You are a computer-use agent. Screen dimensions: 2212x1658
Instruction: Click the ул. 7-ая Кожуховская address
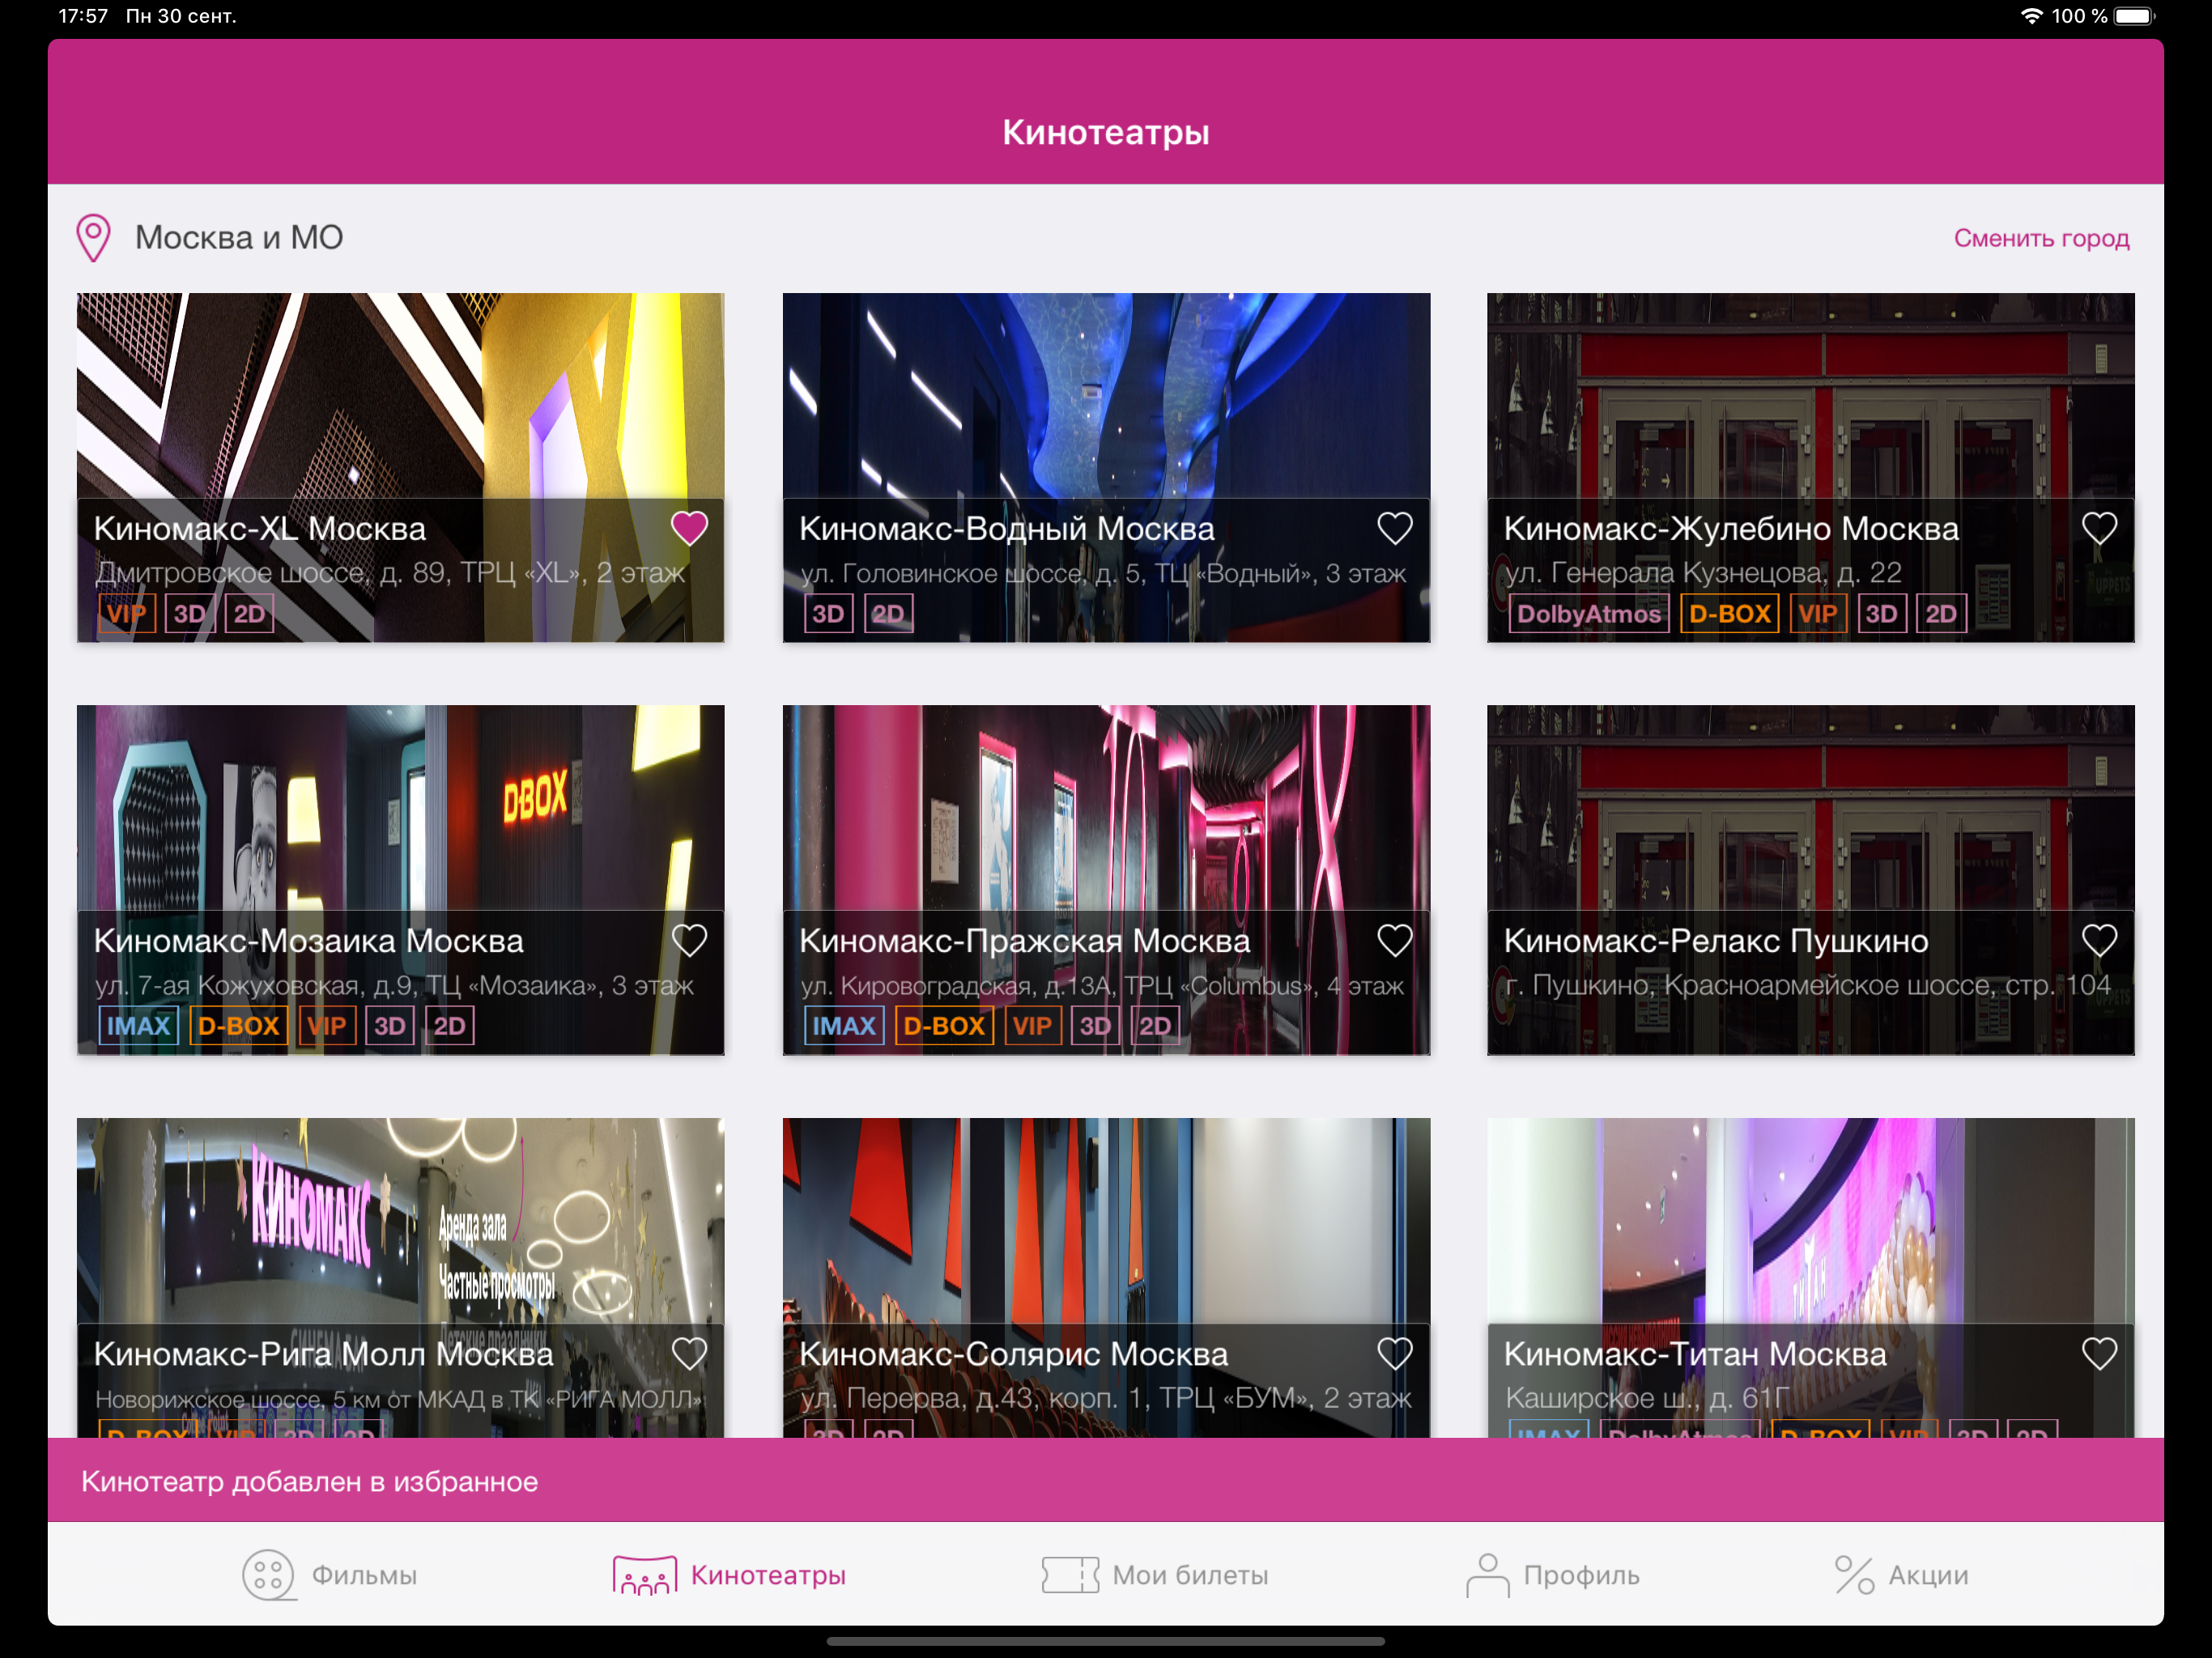[x=394, y=985]
